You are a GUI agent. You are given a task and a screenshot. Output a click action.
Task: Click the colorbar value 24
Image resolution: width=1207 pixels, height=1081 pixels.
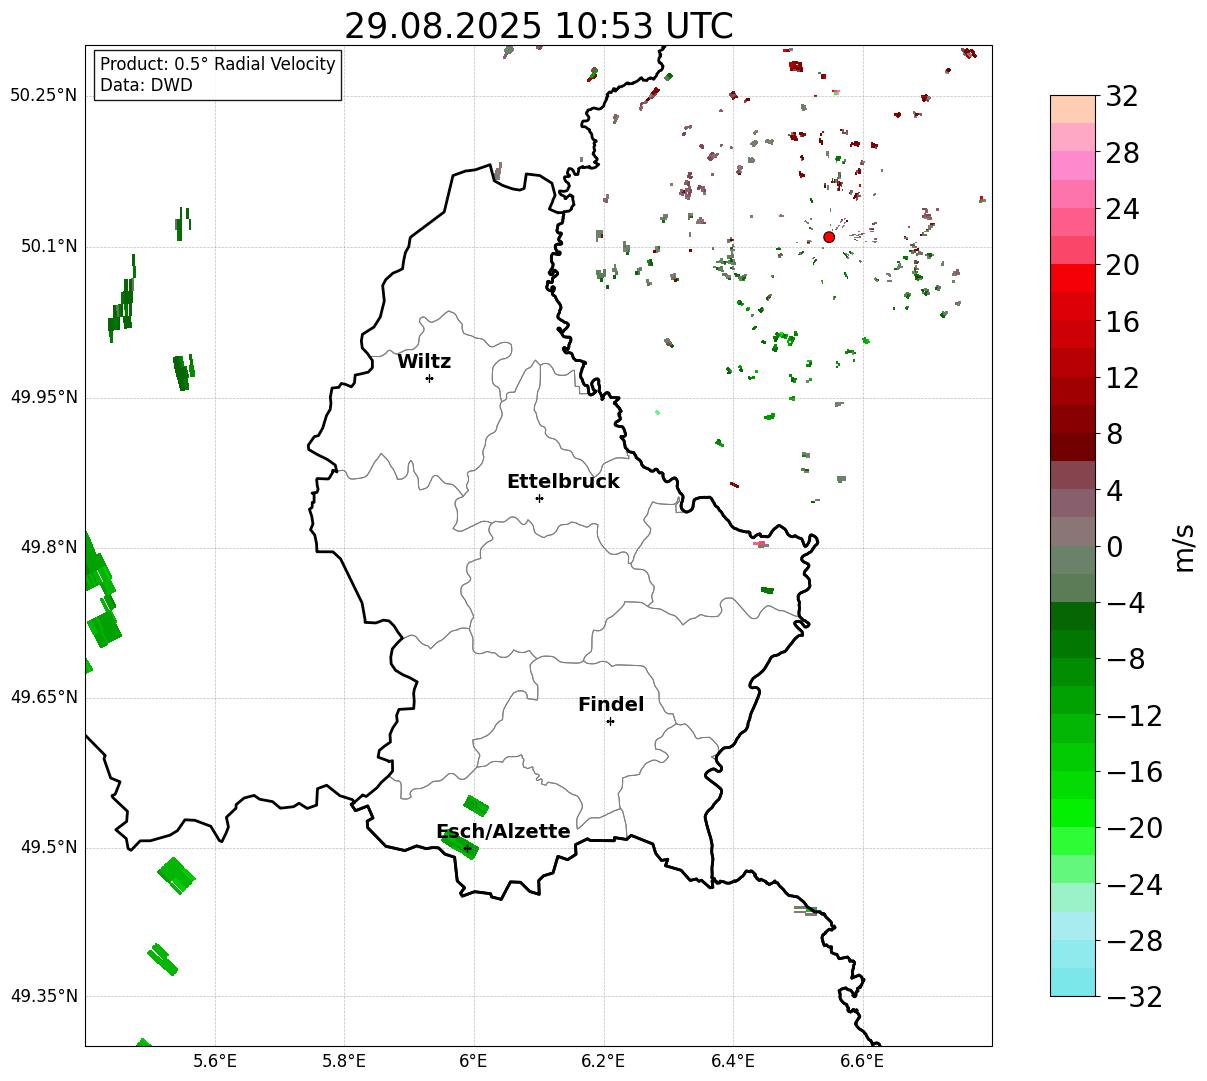point(1122,210)
